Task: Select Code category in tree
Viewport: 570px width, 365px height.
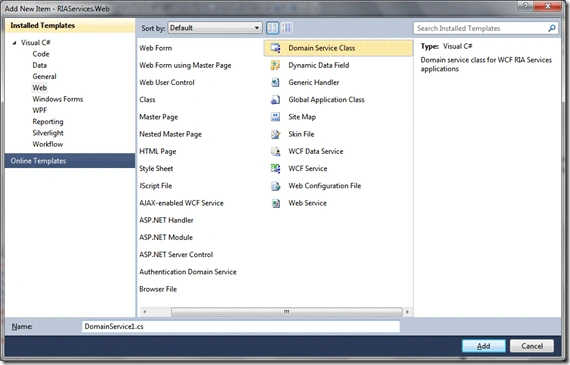Action: (41, 54)
